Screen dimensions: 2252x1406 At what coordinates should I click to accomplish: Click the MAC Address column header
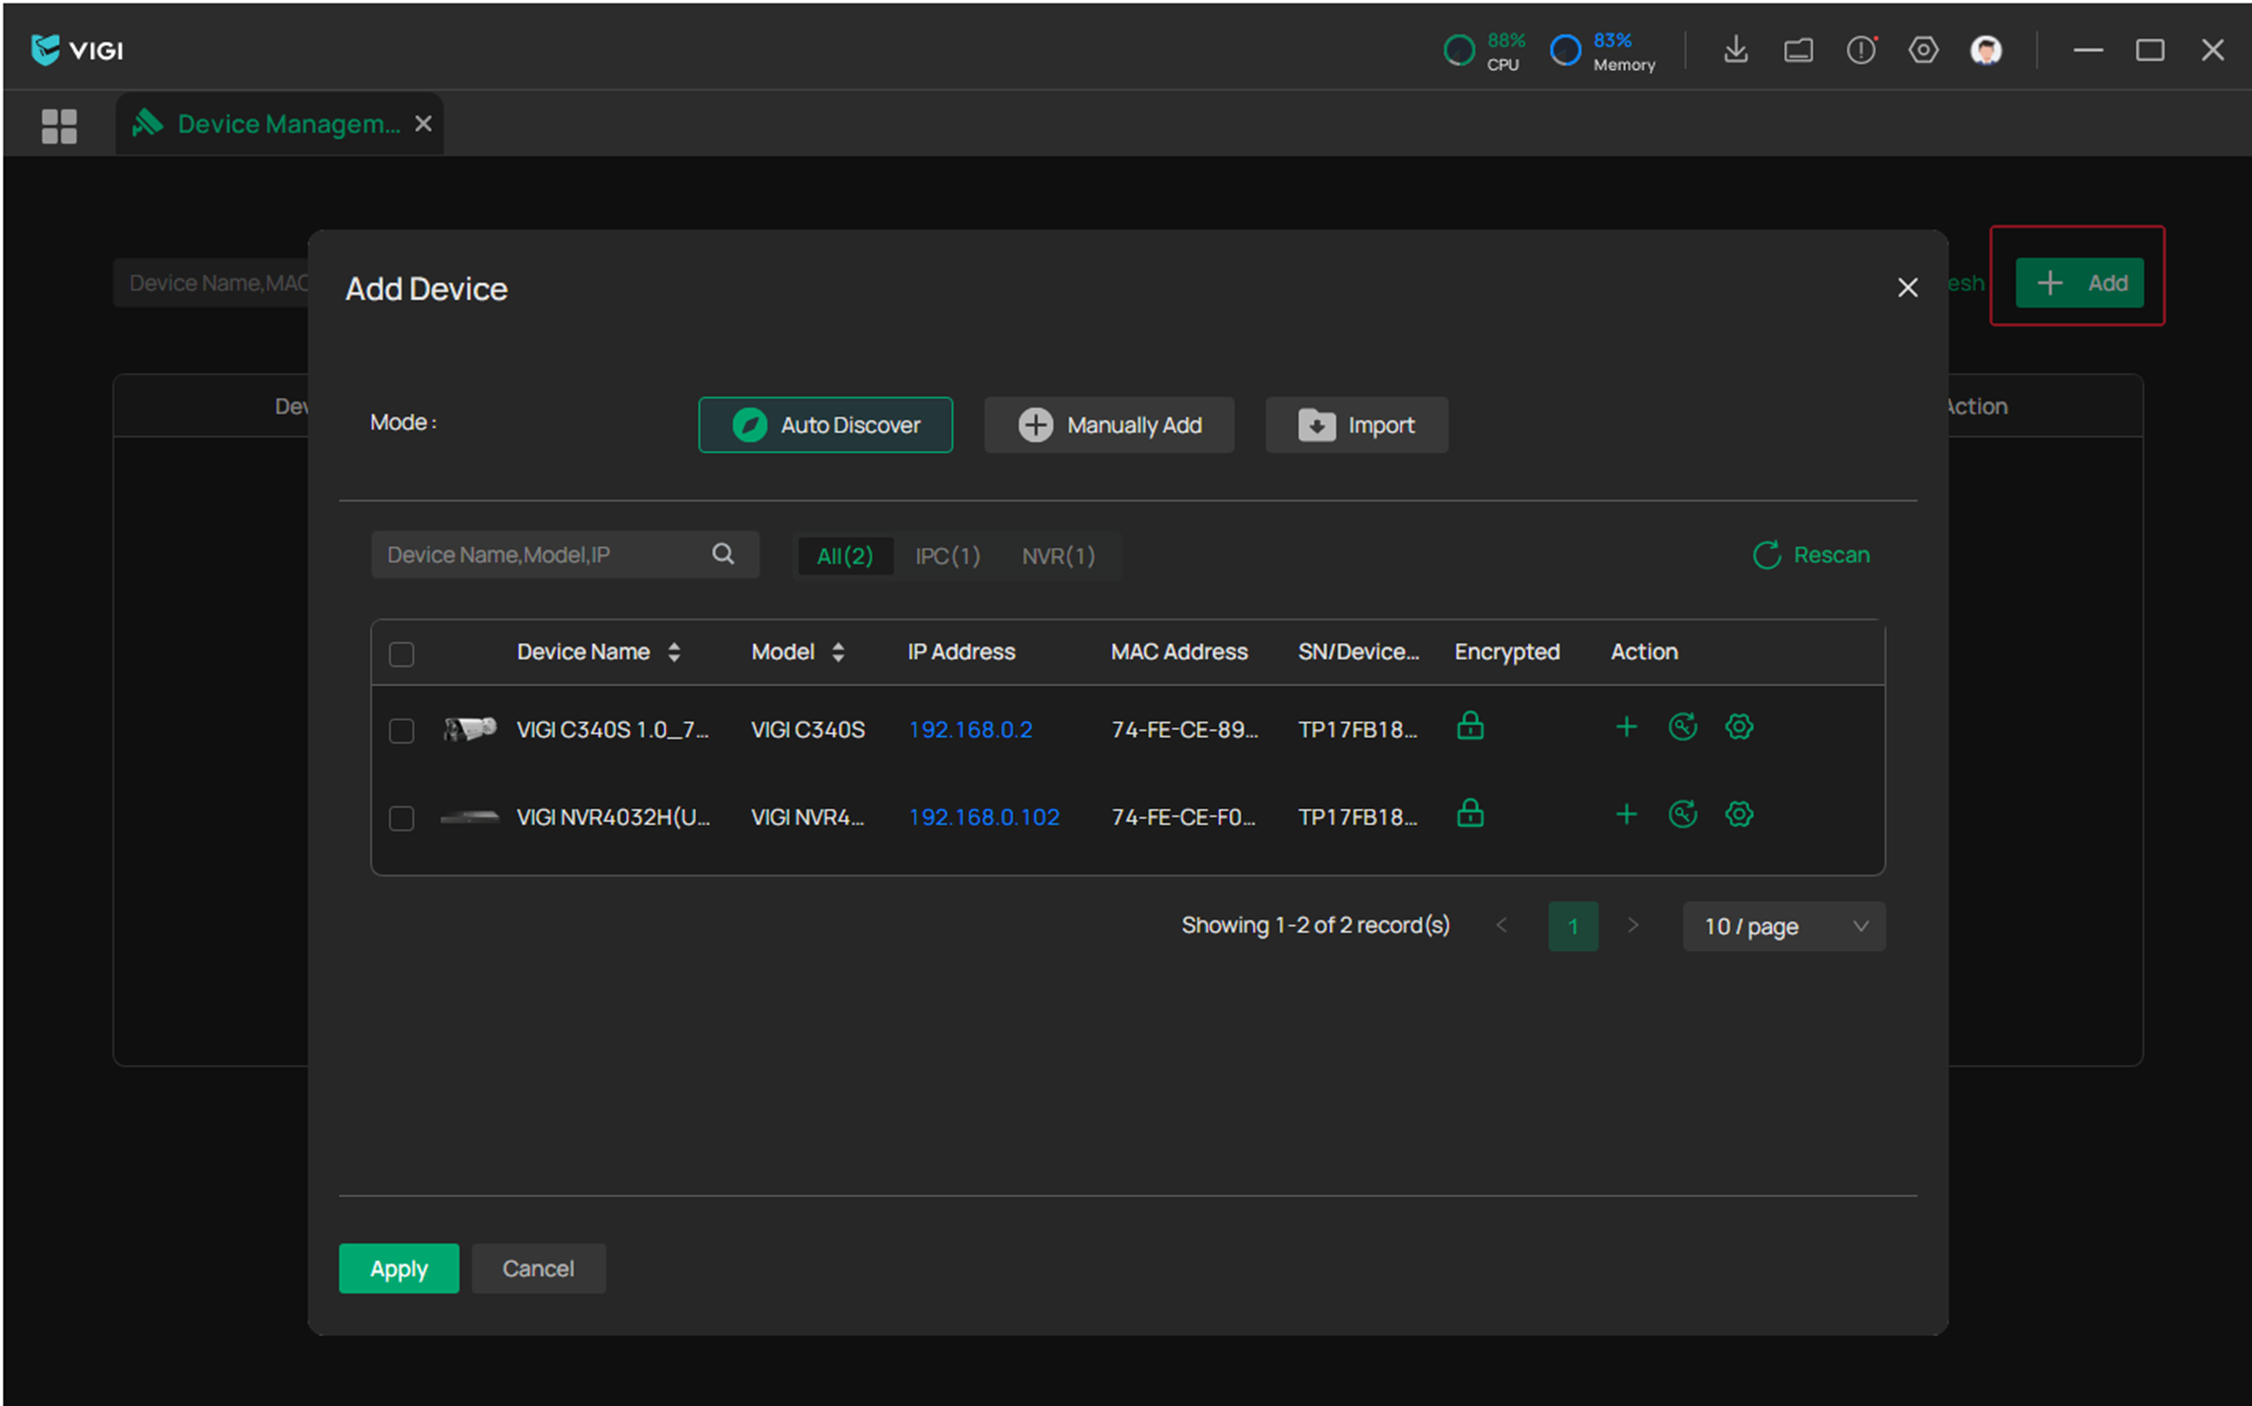click(x=1179, y=652)
